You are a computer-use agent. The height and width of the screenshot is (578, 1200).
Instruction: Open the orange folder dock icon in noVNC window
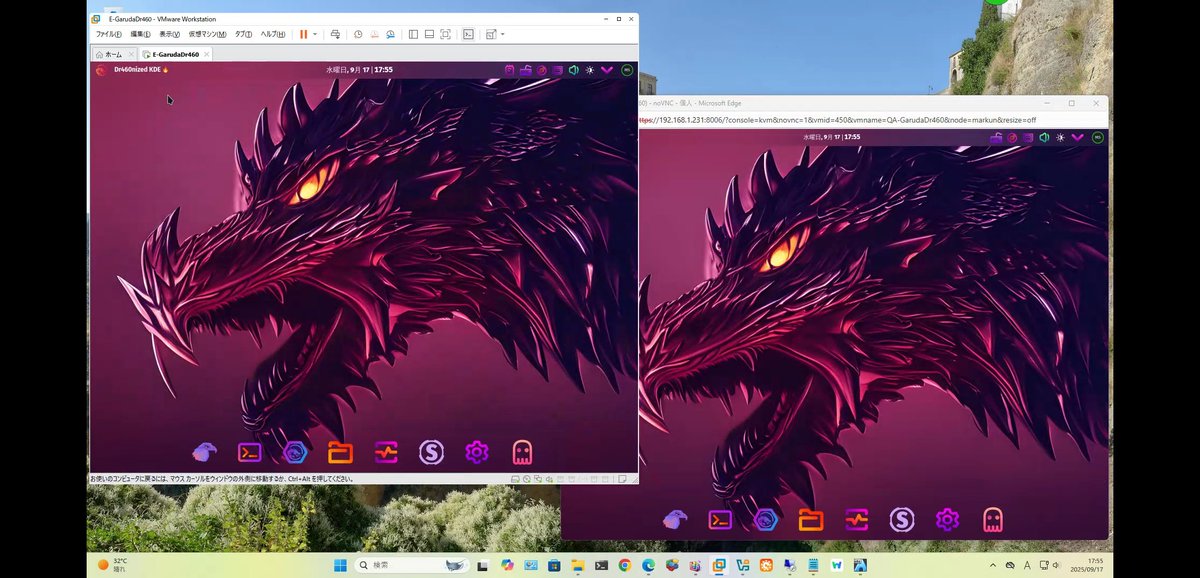point(811,519)
